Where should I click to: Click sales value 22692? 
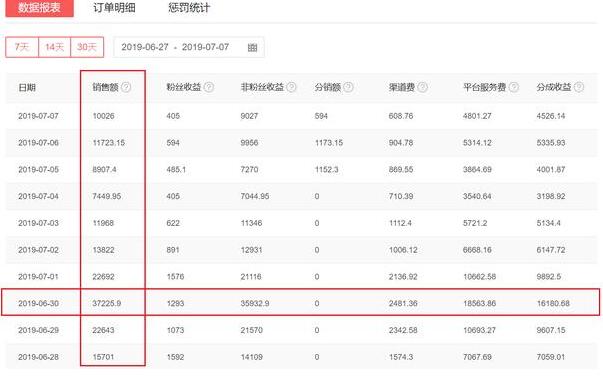[103, 277]
